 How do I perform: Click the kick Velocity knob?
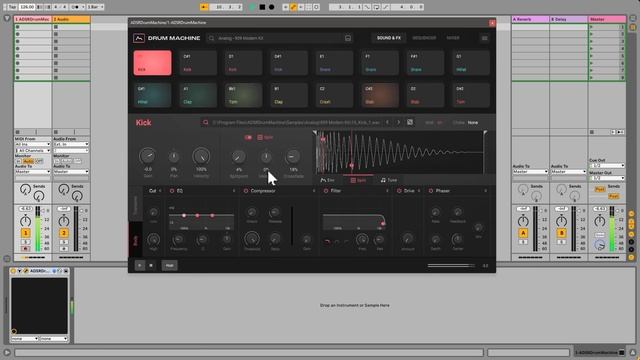coord(201,156)
